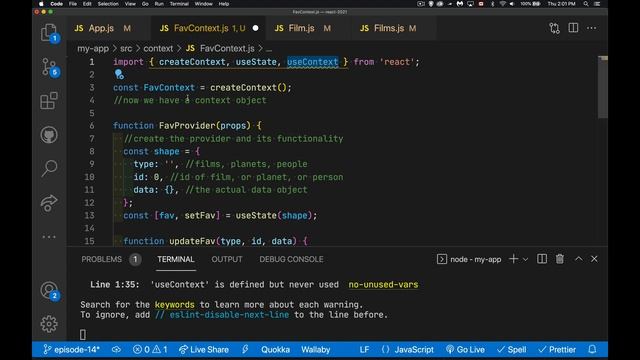Open changes for FavContext.js (compare icon)

click(x=554, y=28)
